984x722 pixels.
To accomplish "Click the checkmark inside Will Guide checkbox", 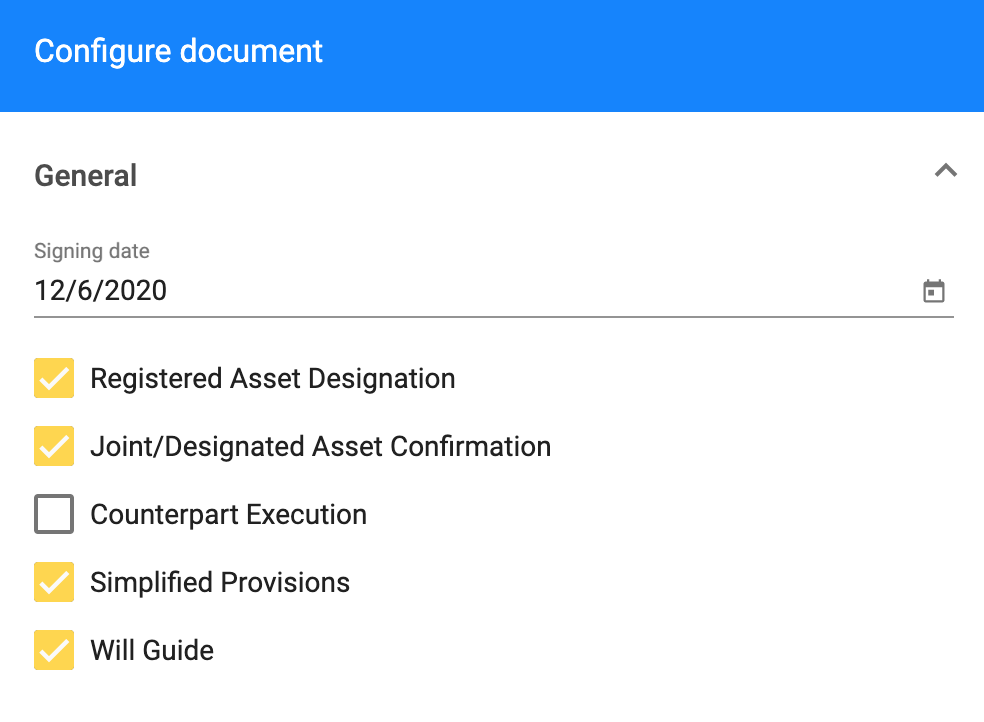I will tap(54, 650).
